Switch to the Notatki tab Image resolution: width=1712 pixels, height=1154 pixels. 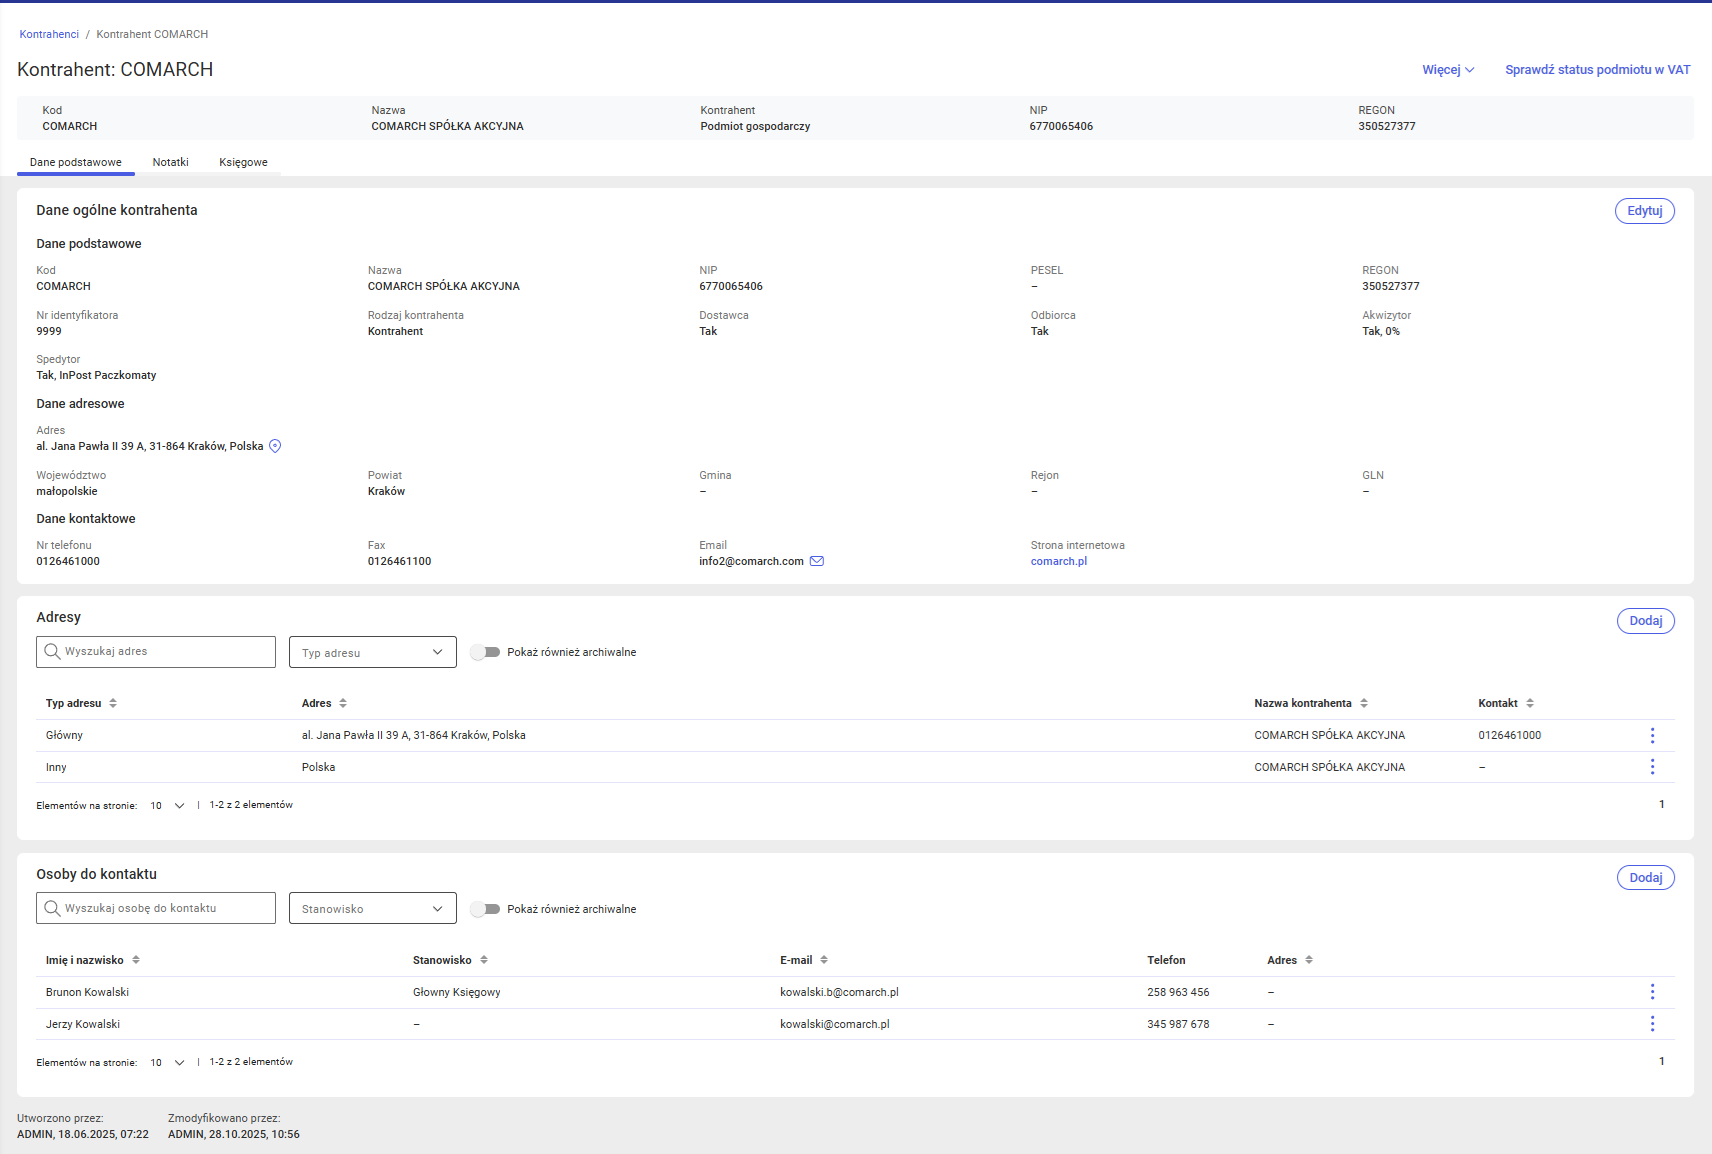(170, 162)
